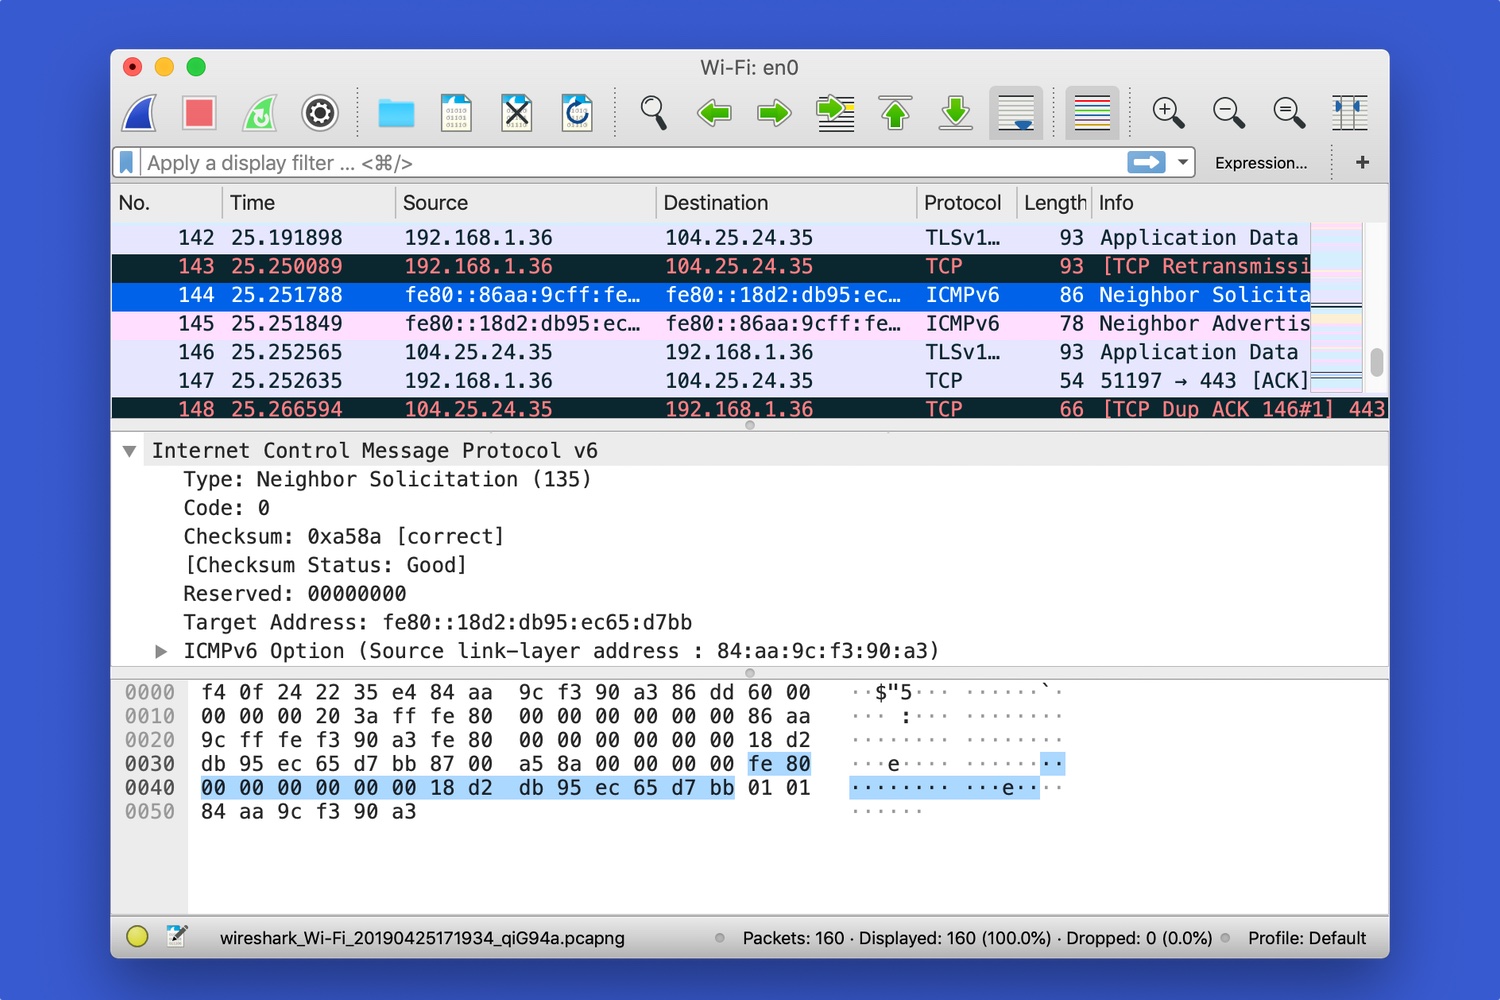The width and height of the screenshot is (1500, 1000).
Task: Sort by Source column header
Action: (x=526, y=203)
